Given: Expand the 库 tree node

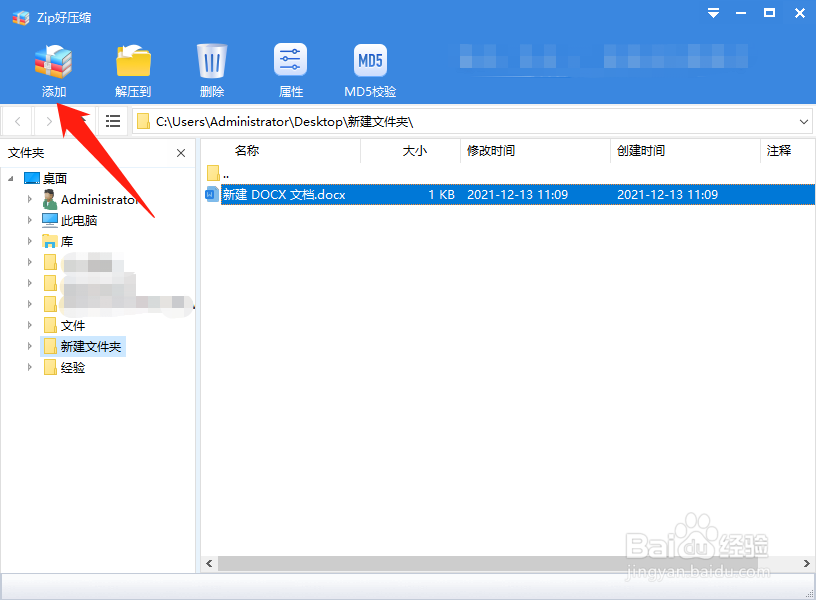Looking at the screenshot, I should point(30,241).
